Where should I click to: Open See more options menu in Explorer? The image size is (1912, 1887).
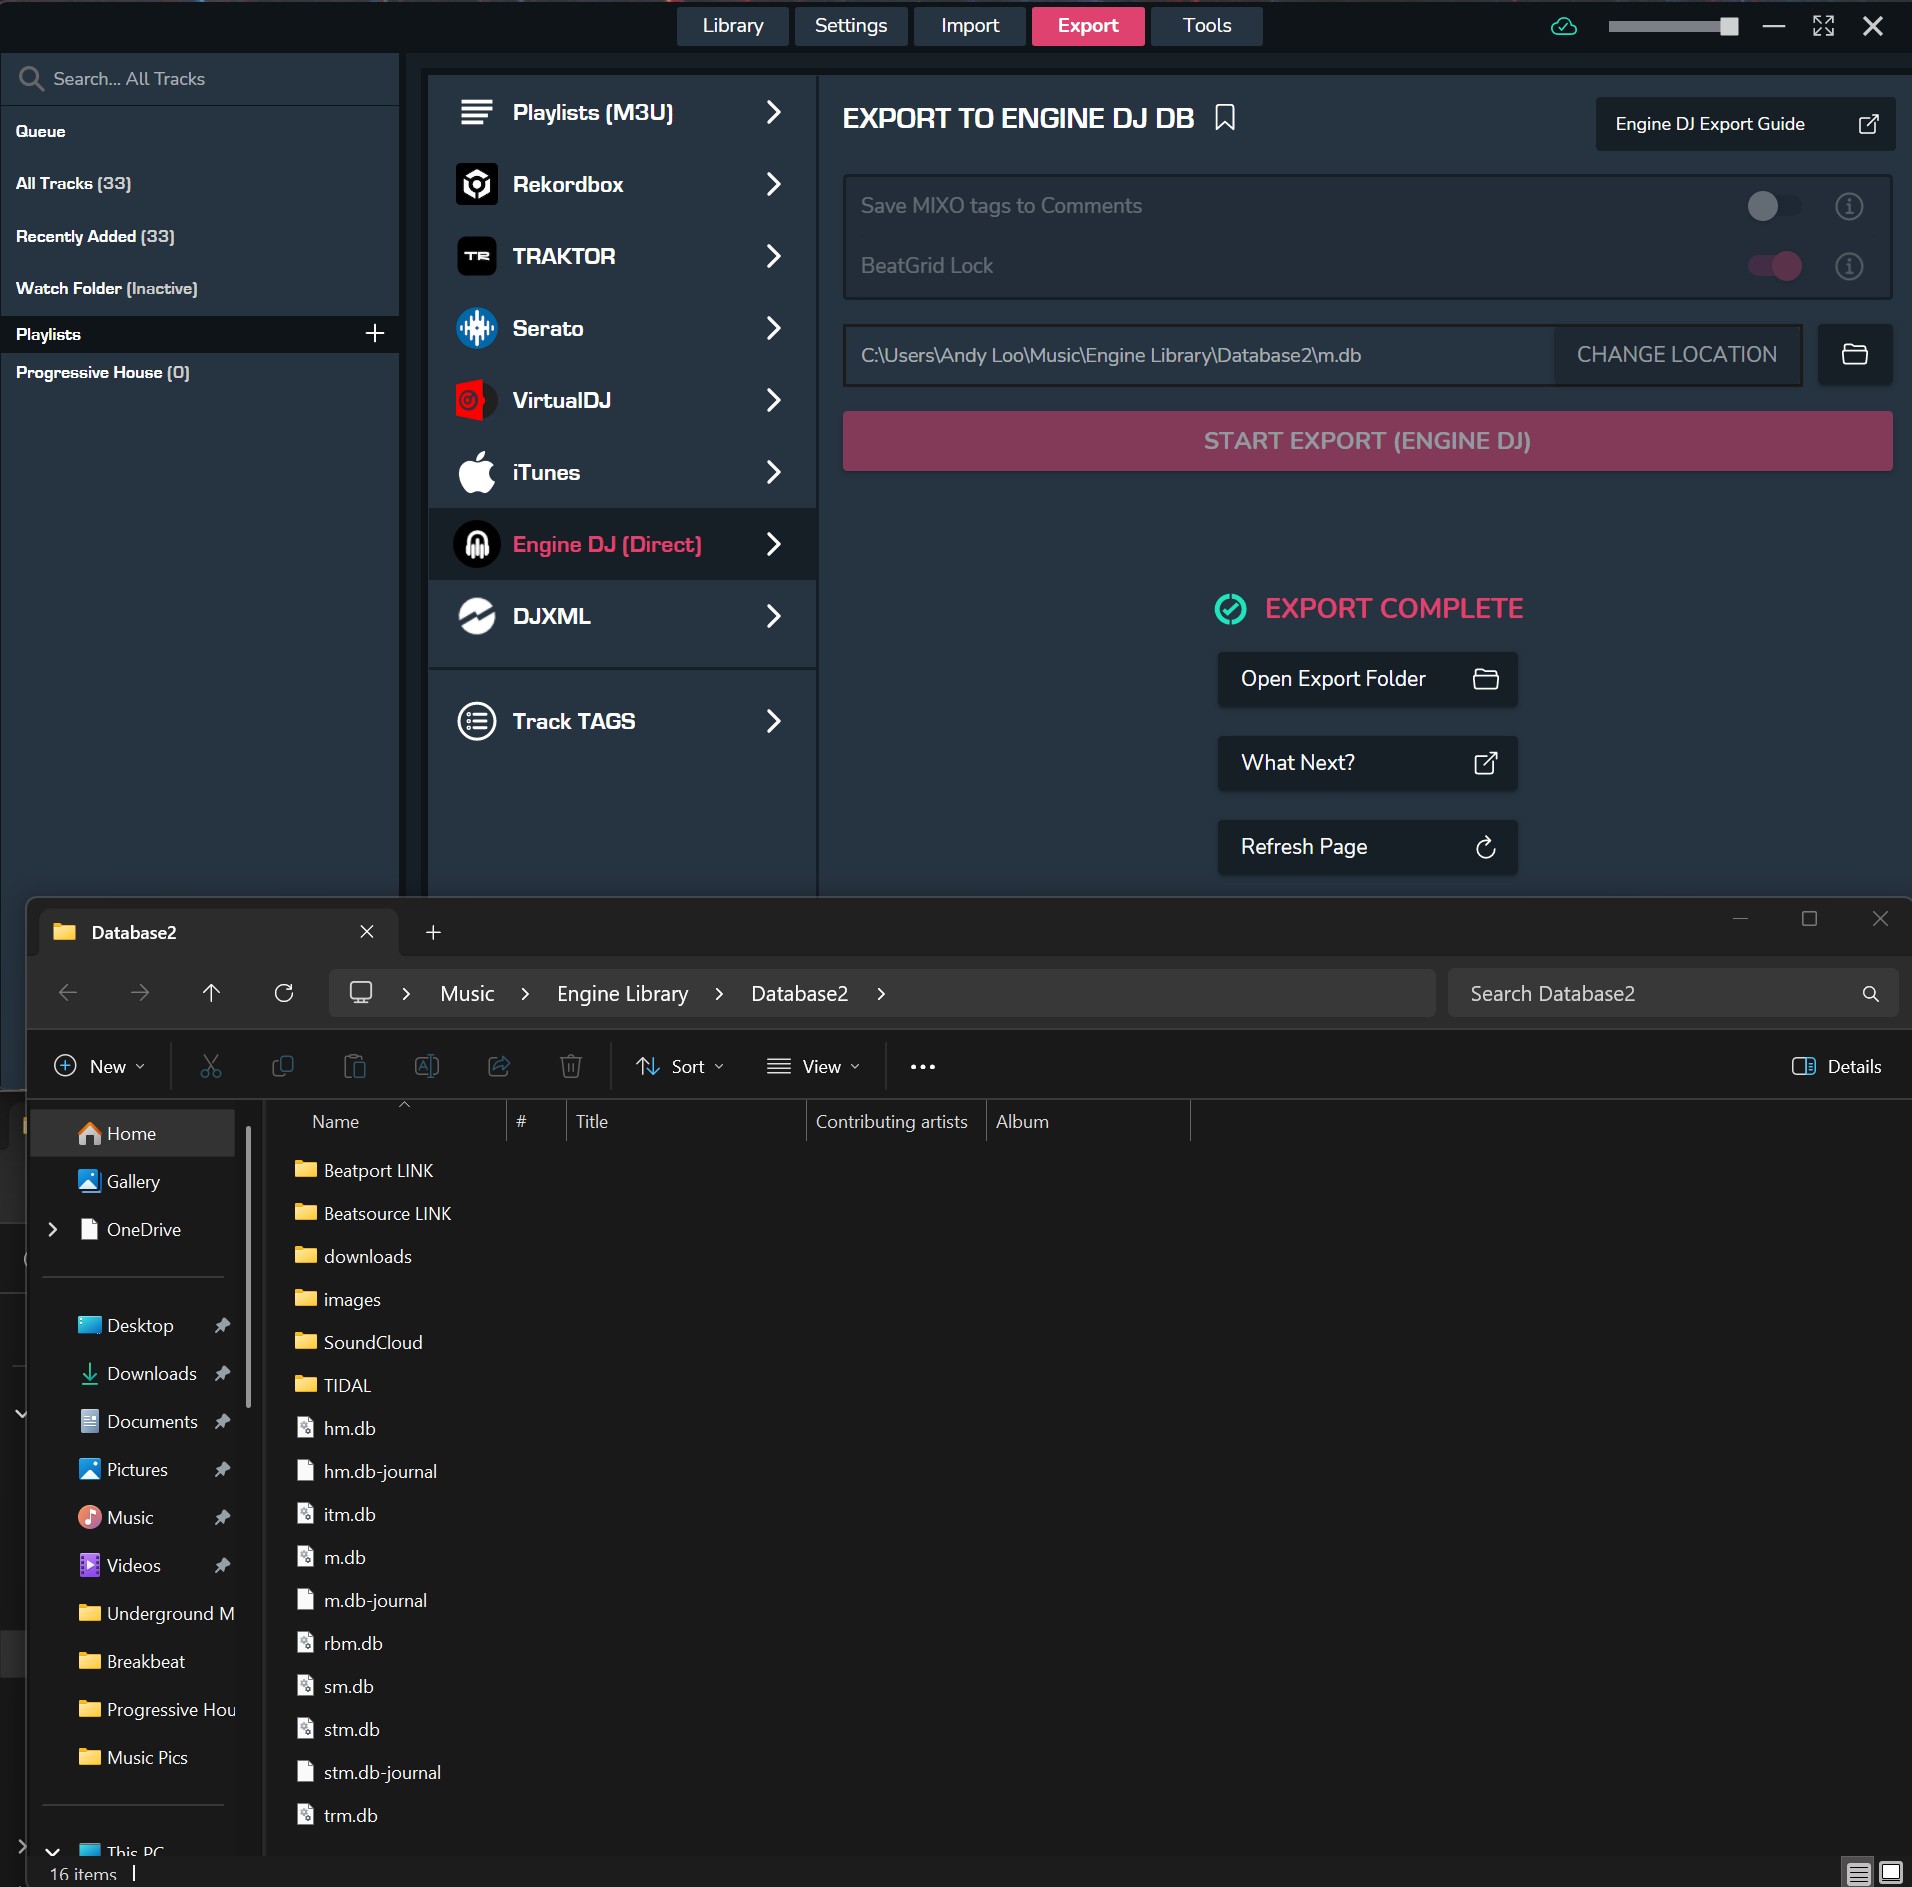[923, 1066]
